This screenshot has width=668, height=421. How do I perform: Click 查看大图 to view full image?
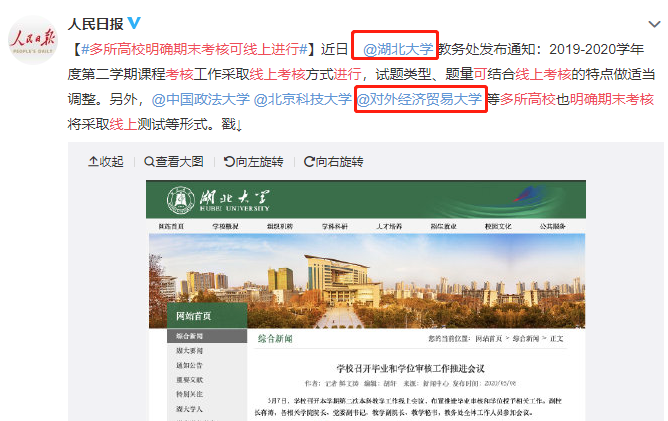coord(174,162)
